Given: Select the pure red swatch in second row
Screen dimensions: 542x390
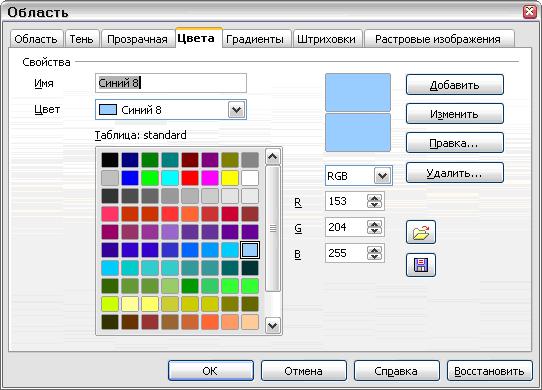Looking at the screenshot, I should [190, 178].
